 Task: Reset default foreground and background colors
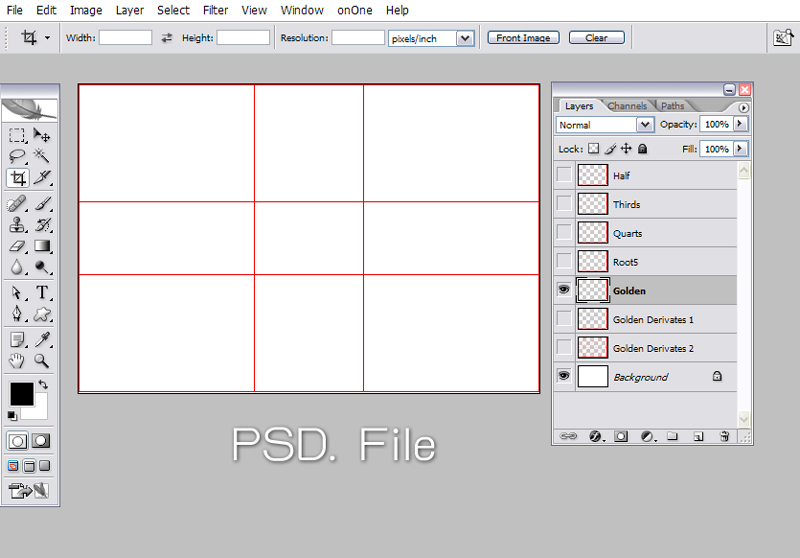[12, 416]
